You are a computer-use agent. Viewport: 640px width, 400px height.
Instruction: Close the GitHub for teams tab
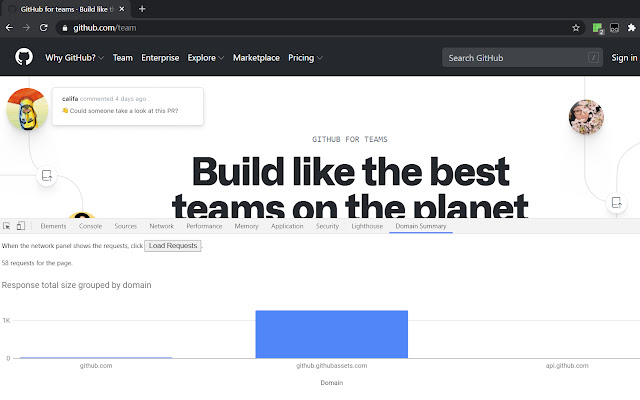(x=122, y=9)
